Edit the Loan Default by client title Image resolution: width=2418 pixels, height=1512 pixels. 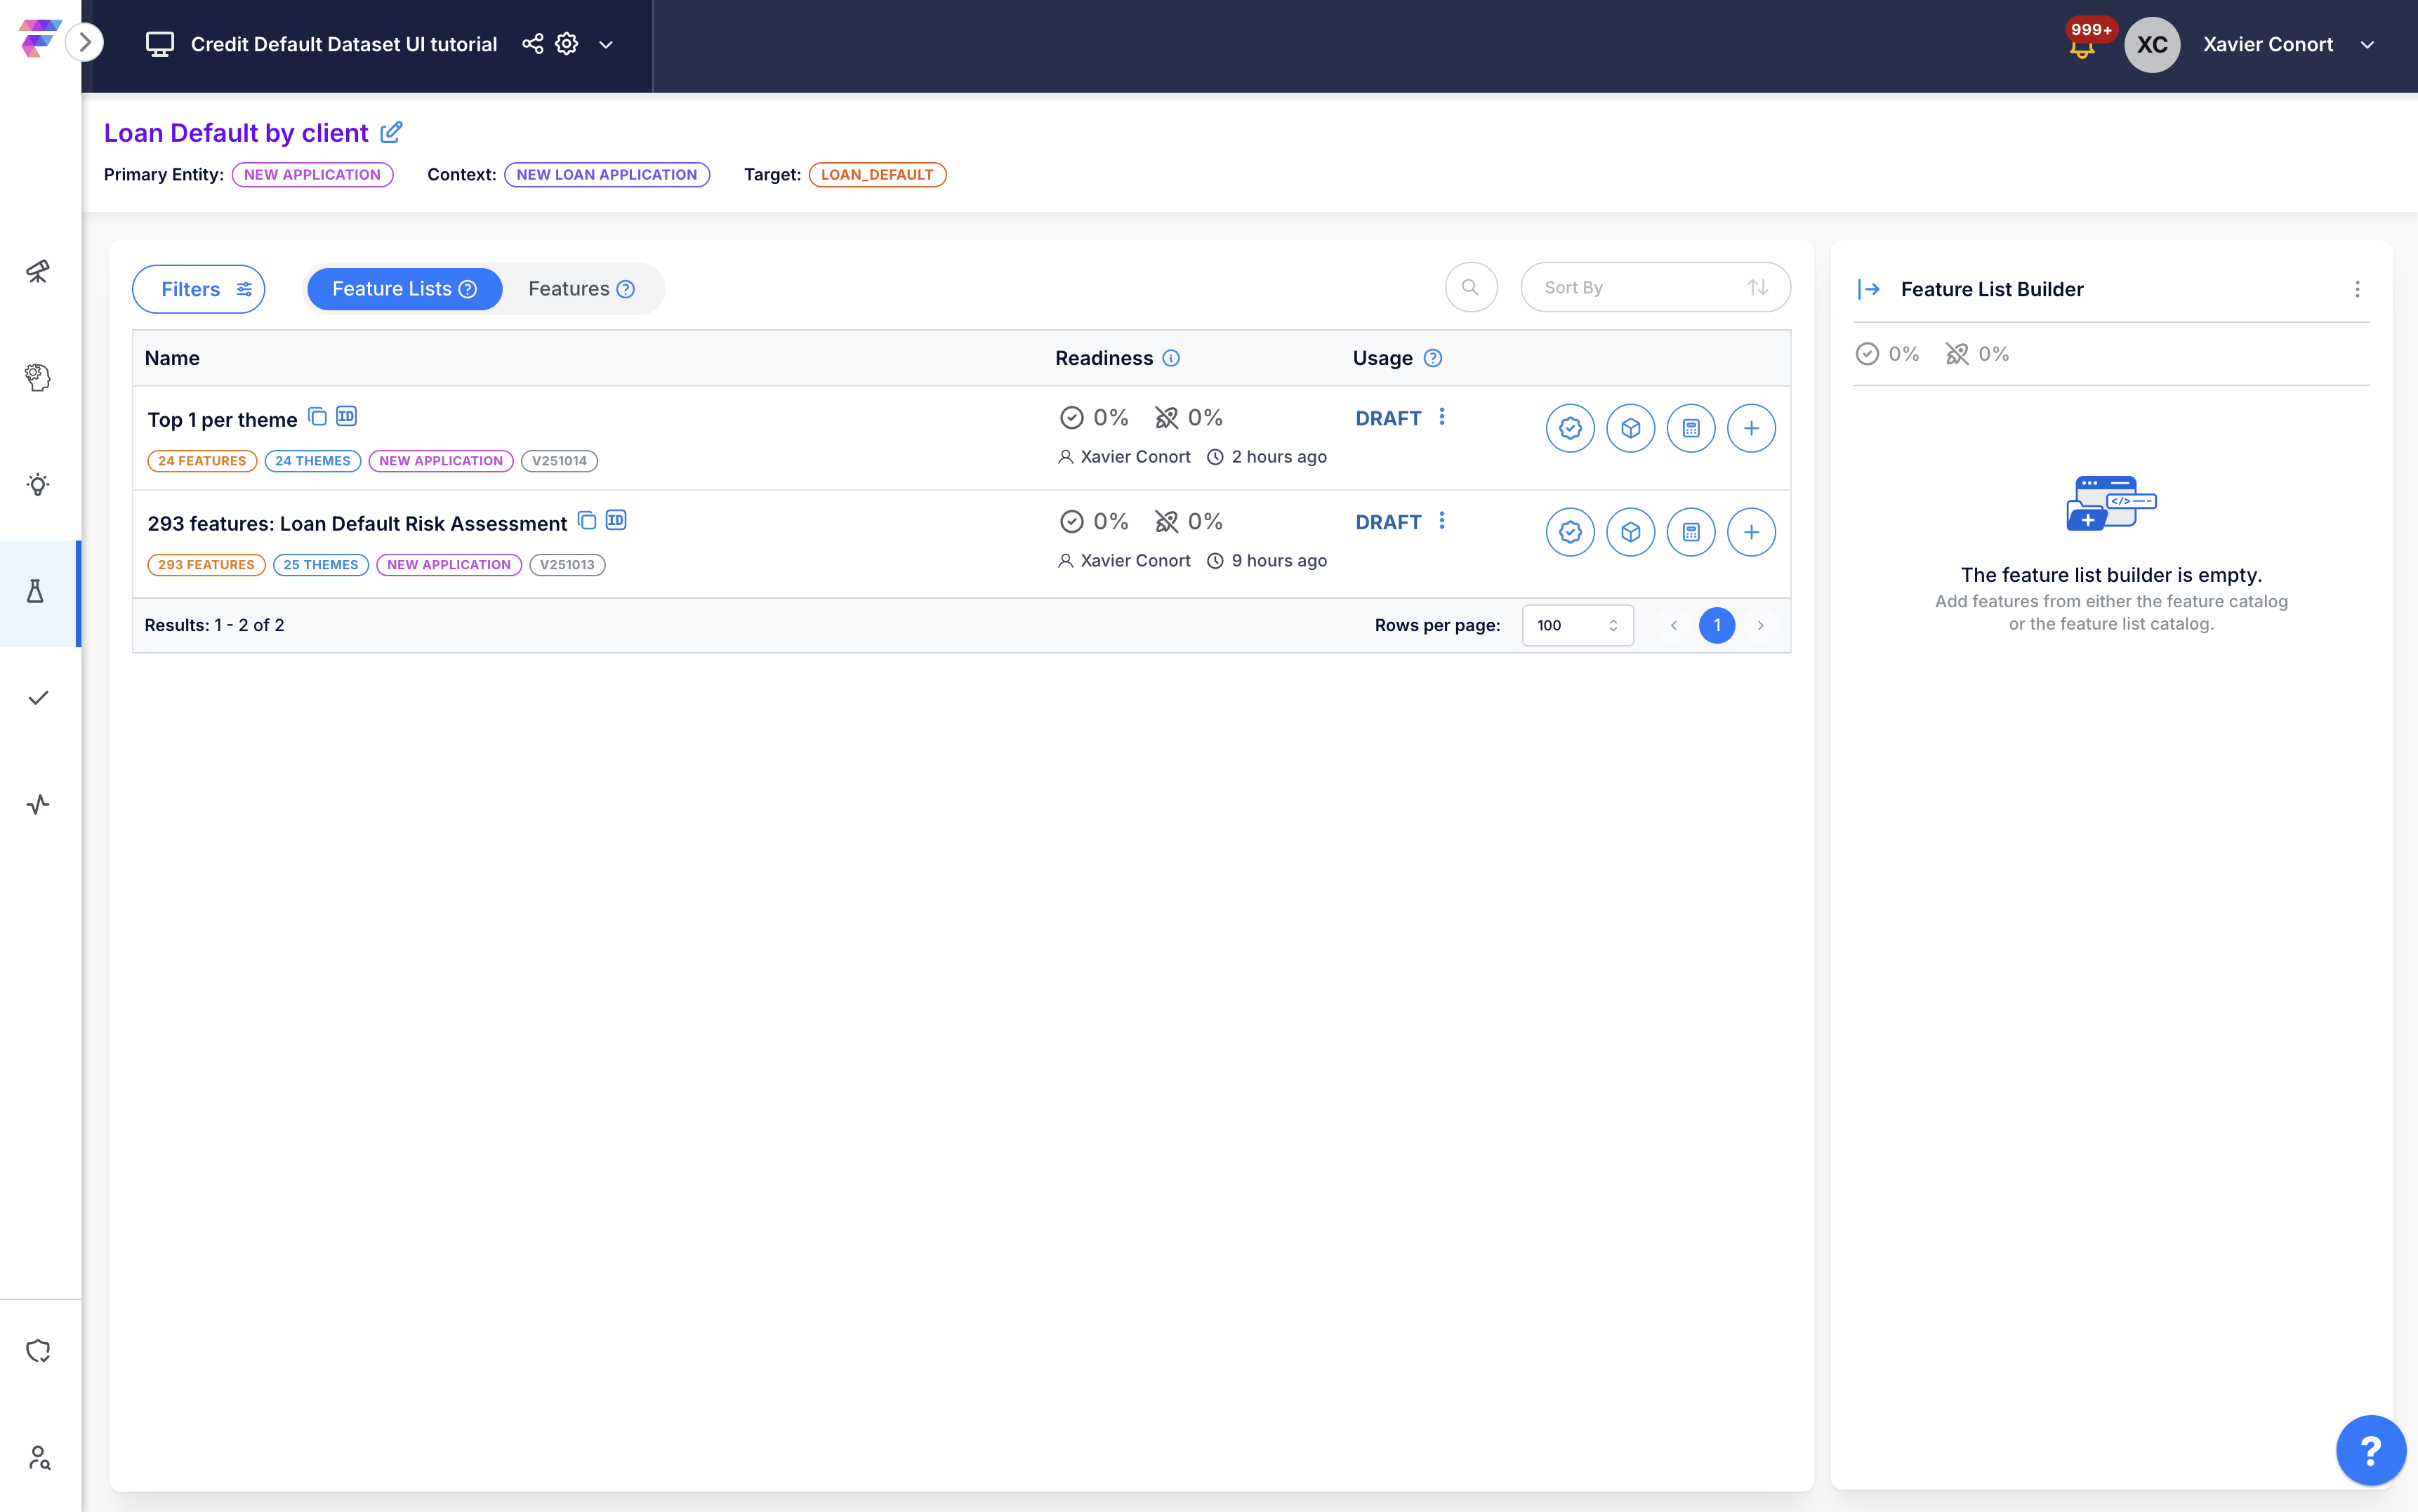[x=392, y=132]
